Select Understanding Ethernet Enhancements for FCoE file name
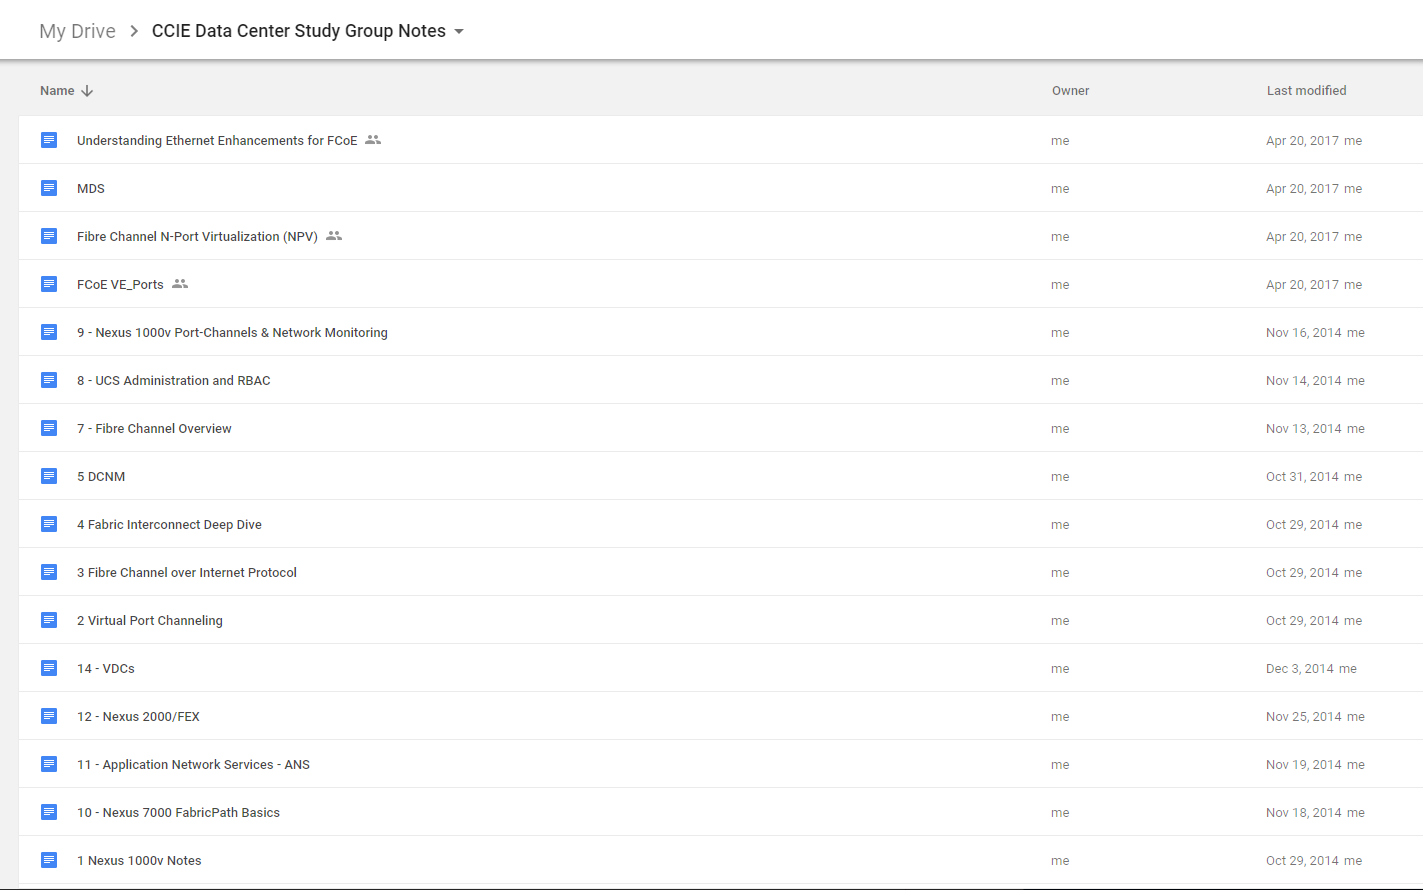This screenshot has width=1423, height=890. [x=217, y=141]
